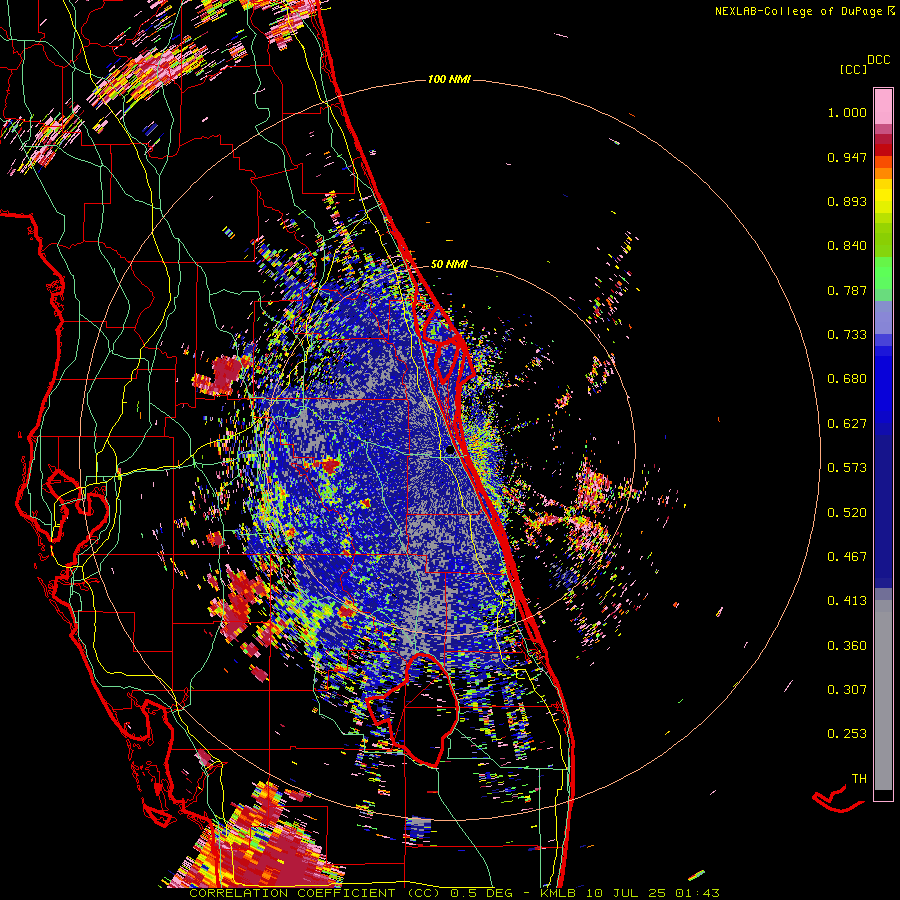Viewport: 900px width, 900px height.
Task: Select the 0.787 scale value
Action: pos(847,290)
